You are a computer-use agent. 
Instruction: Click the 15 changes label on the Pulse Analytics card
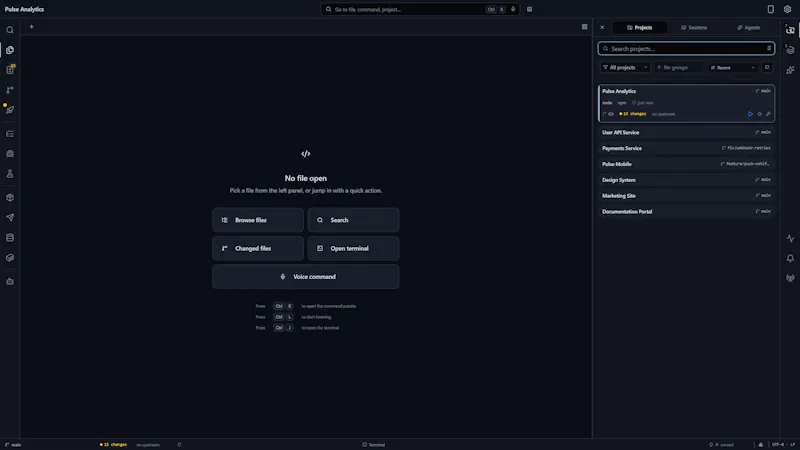tap(633, 114)
